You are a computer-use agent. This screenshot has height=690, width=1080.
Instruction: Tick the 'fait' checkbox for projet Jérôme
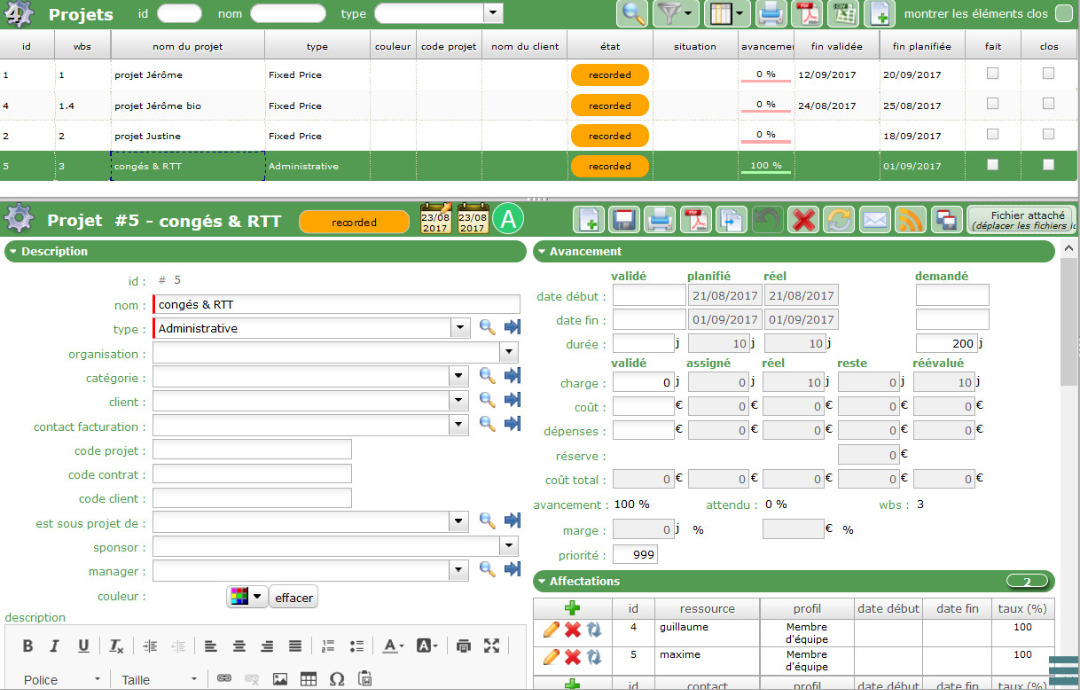point(992,74)
